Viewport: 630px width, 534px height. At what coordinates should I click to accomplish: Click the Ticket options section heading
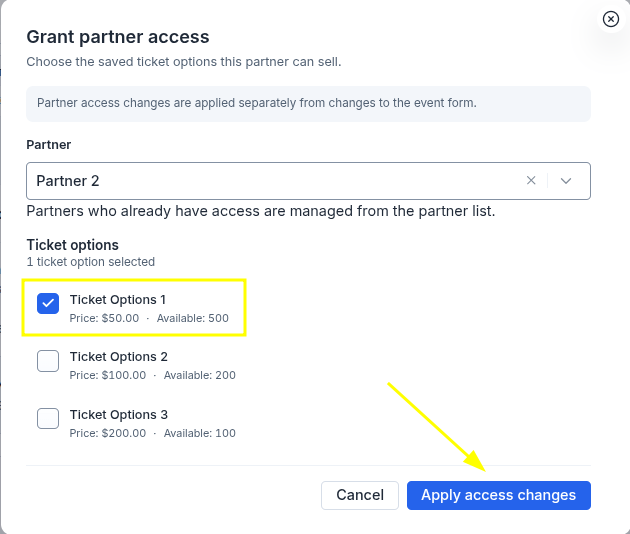coord(73,245)
